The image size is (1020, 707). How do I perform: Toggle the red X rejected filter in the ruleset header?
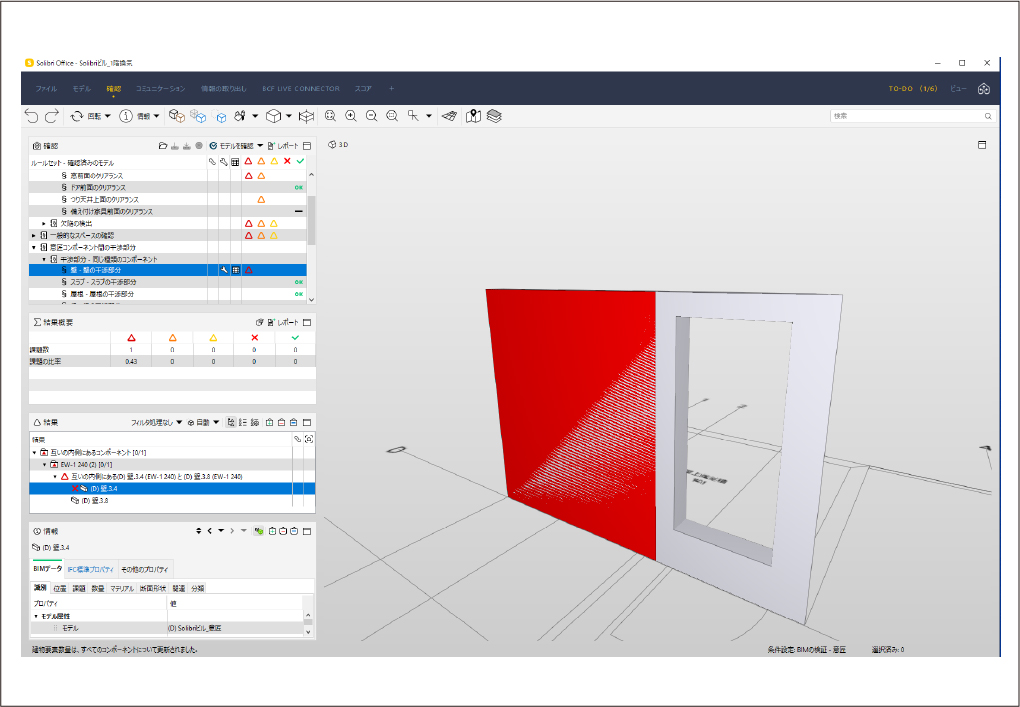pos(287,161)
